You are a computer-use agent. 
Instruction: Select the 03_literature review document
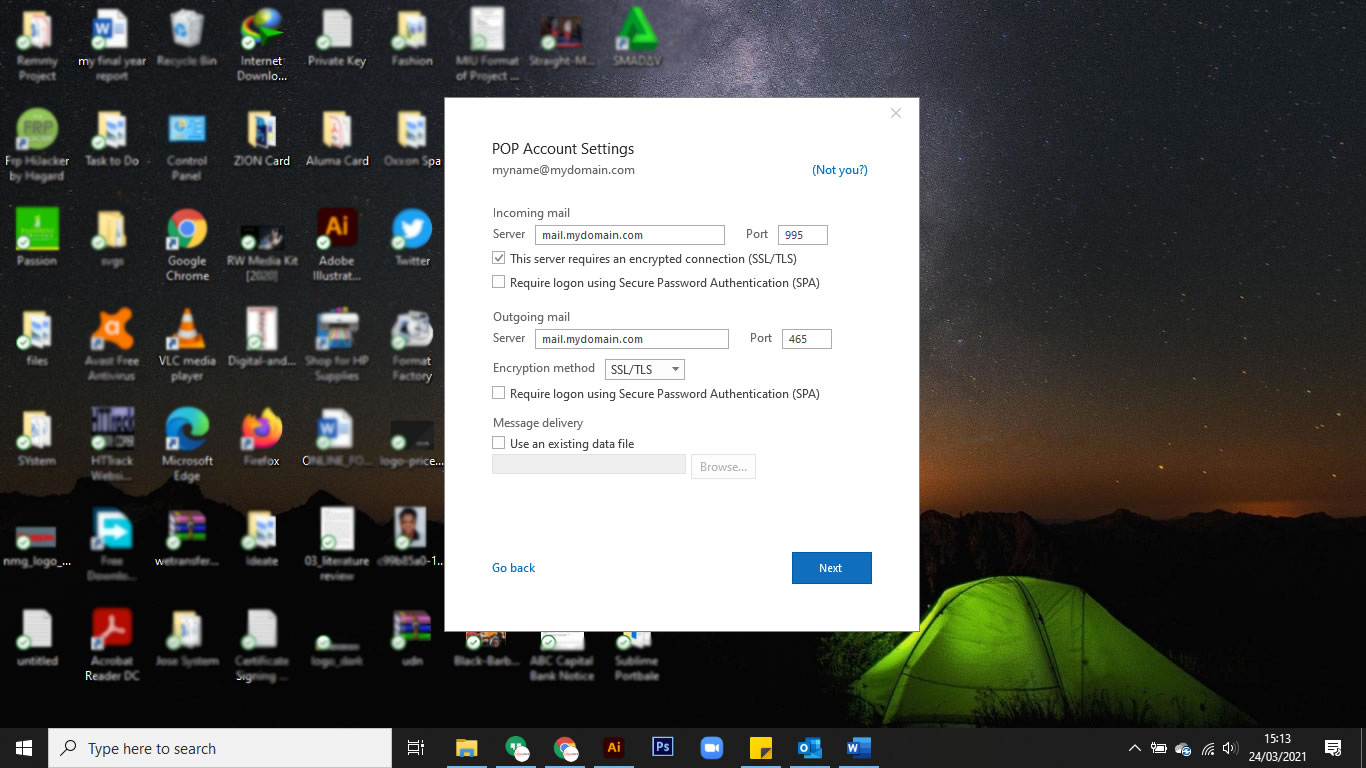click(x=337, y=545)
